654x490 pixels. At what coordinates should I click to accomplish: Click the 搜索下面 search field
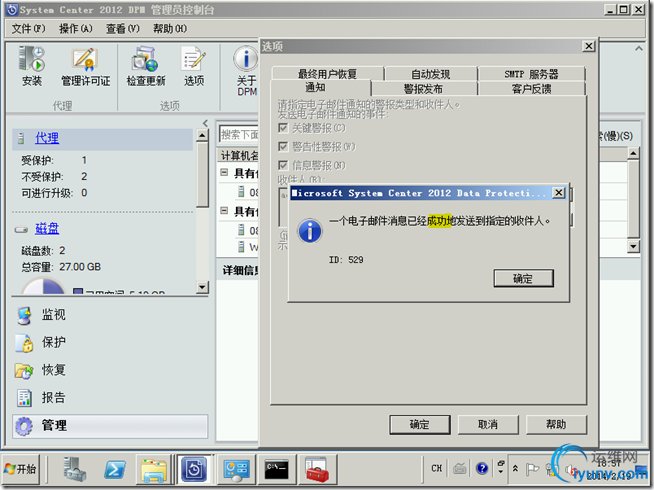tap(239, 134)
